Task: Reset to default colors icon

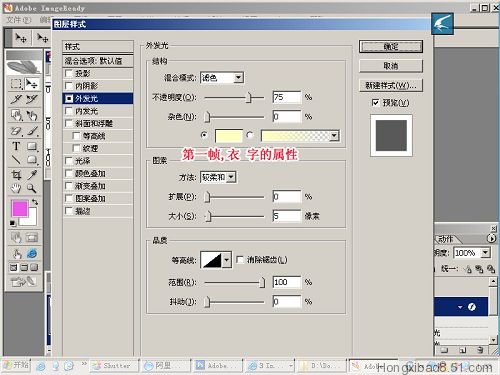Action: [x=12, y=223]
